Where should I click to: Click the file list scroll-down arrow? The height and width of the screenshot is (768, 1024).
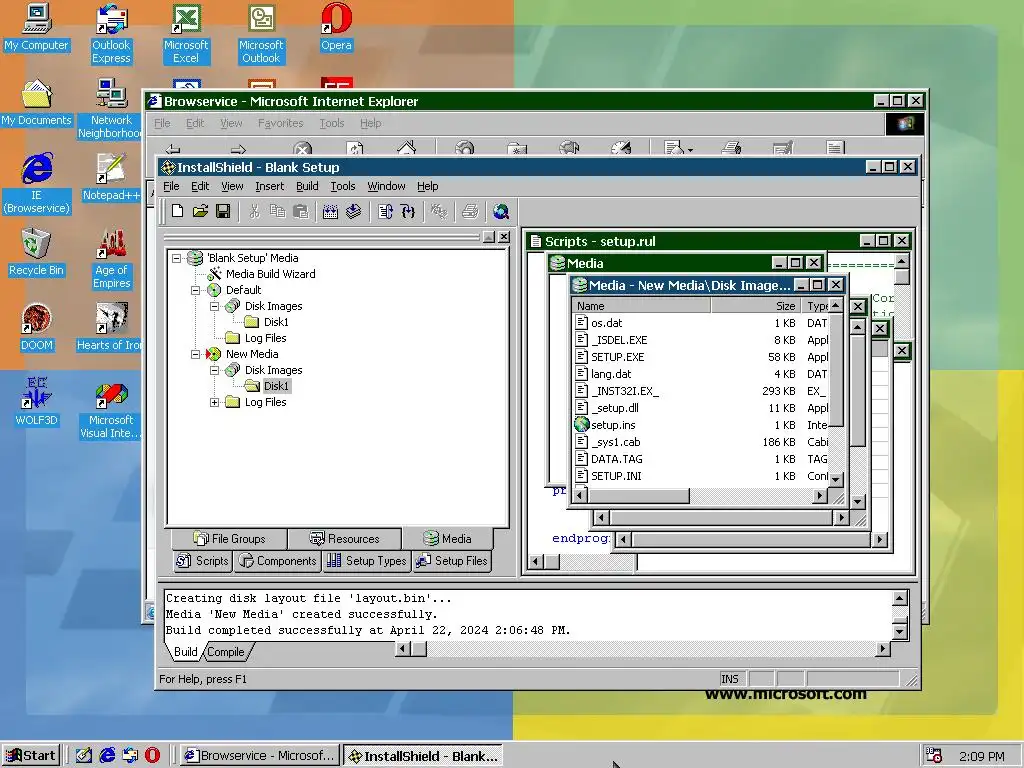(x=835, y=479)
